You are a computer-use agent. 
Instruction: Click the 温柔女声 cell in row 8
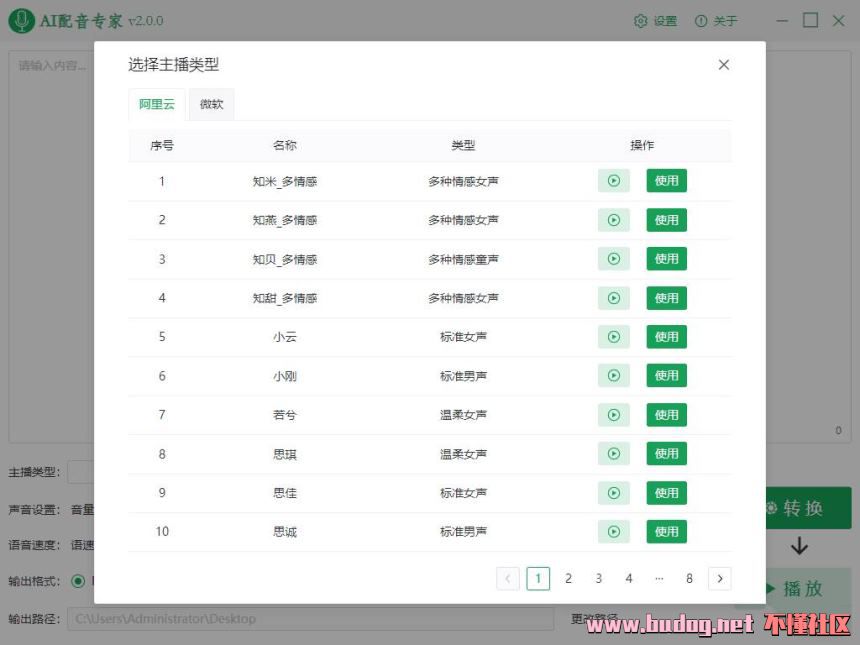pyautogui.click(x=463, y=454)
